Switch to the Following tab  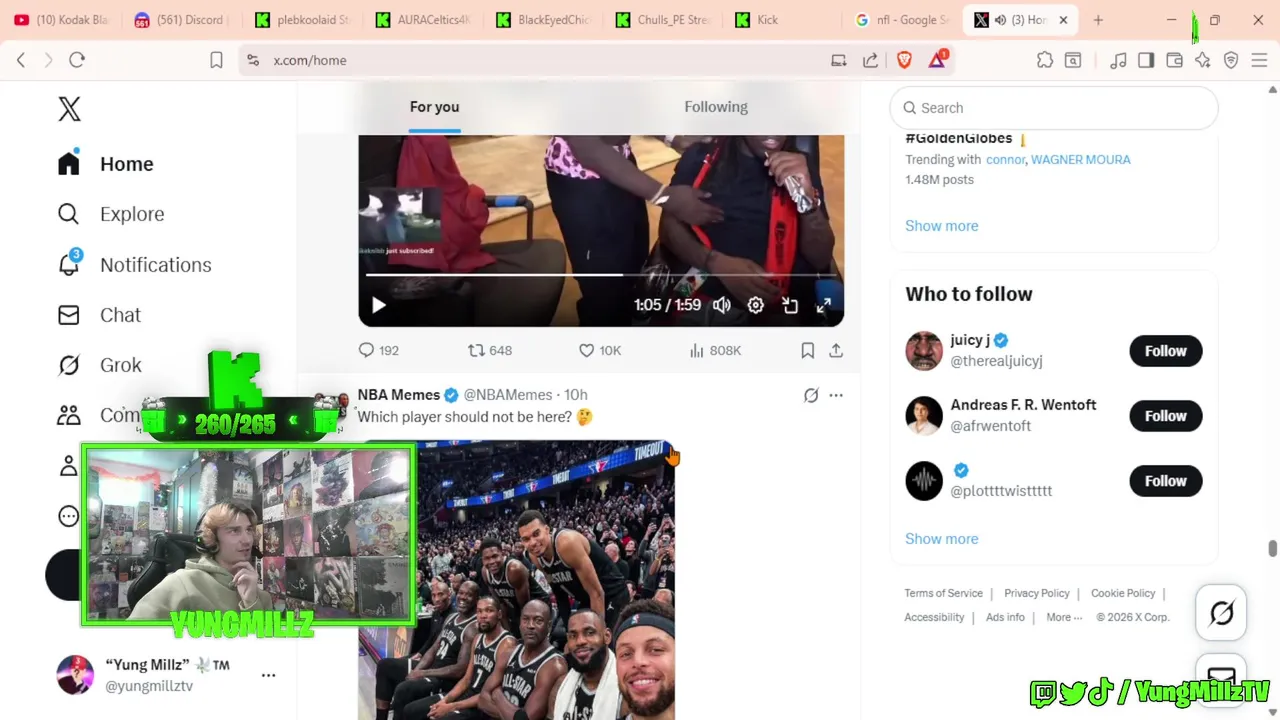[x=716, y=107]
